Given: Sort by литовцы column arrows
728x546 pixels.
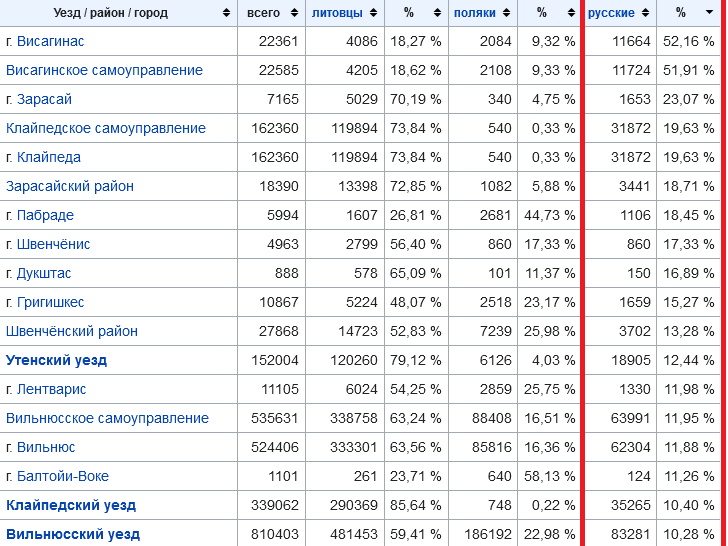Looking at the screenshot, I should click(374, 13).
